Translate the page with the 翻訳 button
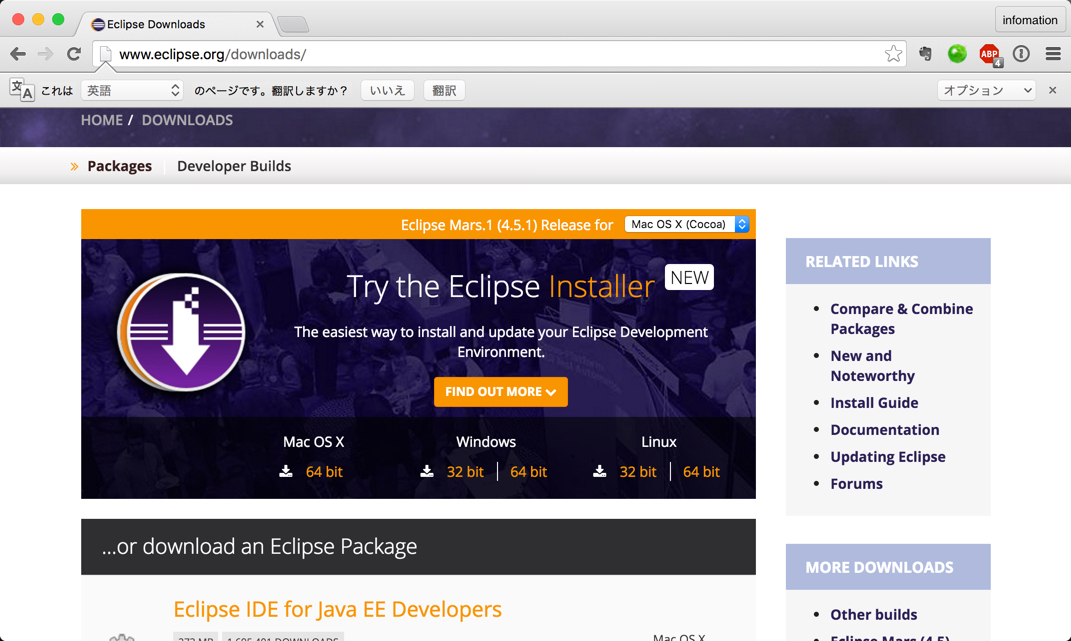 [x=444, y=90]
